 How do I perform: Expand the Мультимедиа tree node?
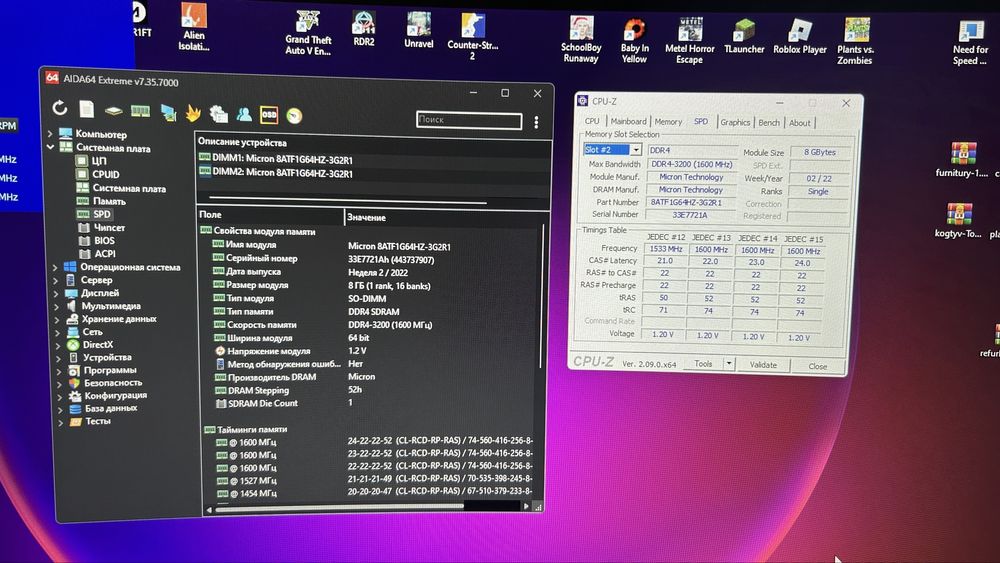point(57,307)
